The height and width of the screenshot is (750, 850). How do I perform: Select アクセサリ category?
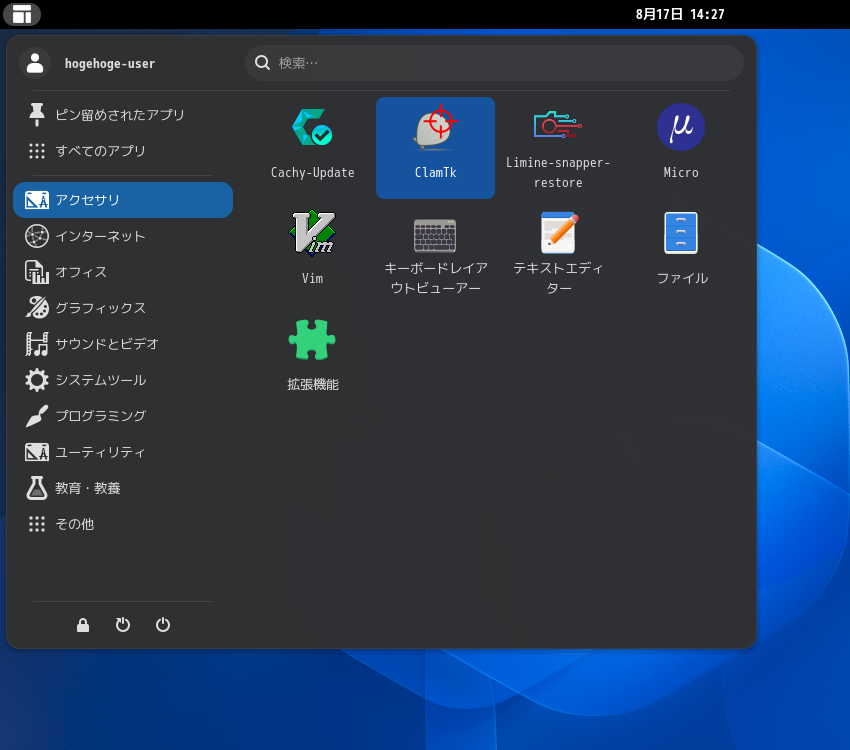point(123,200)
